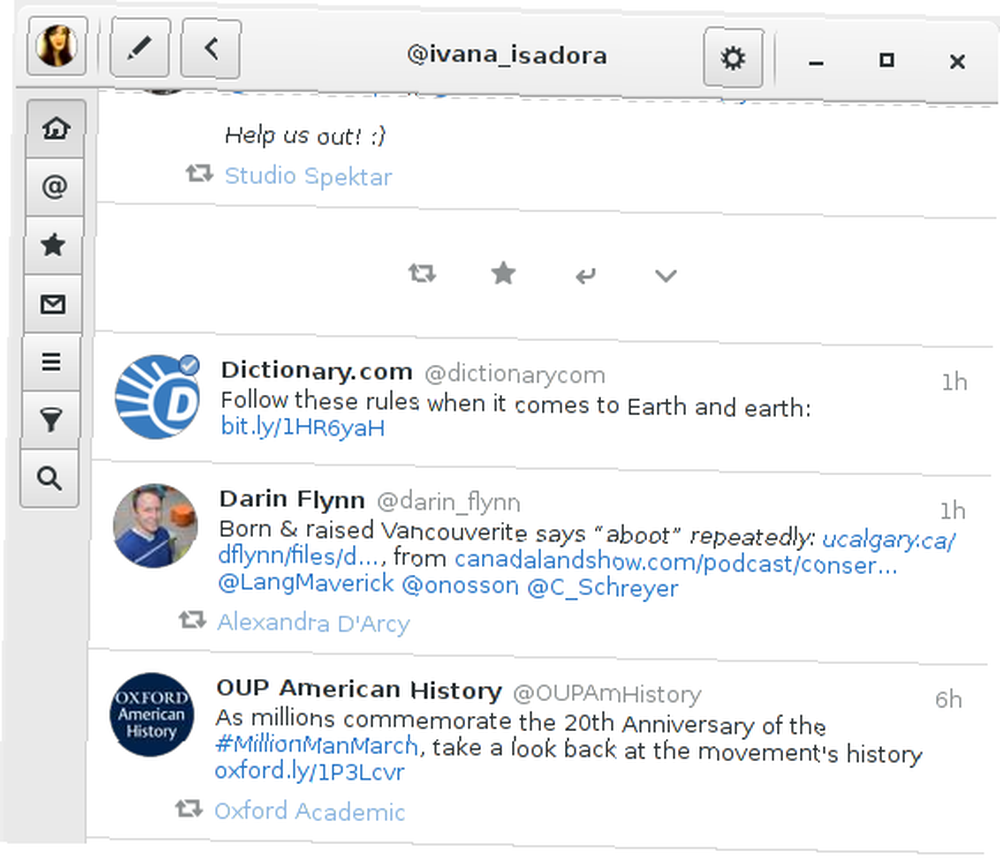Open OUP American History author name
This screenshot has width=1000, height=863.
[359, 690]
